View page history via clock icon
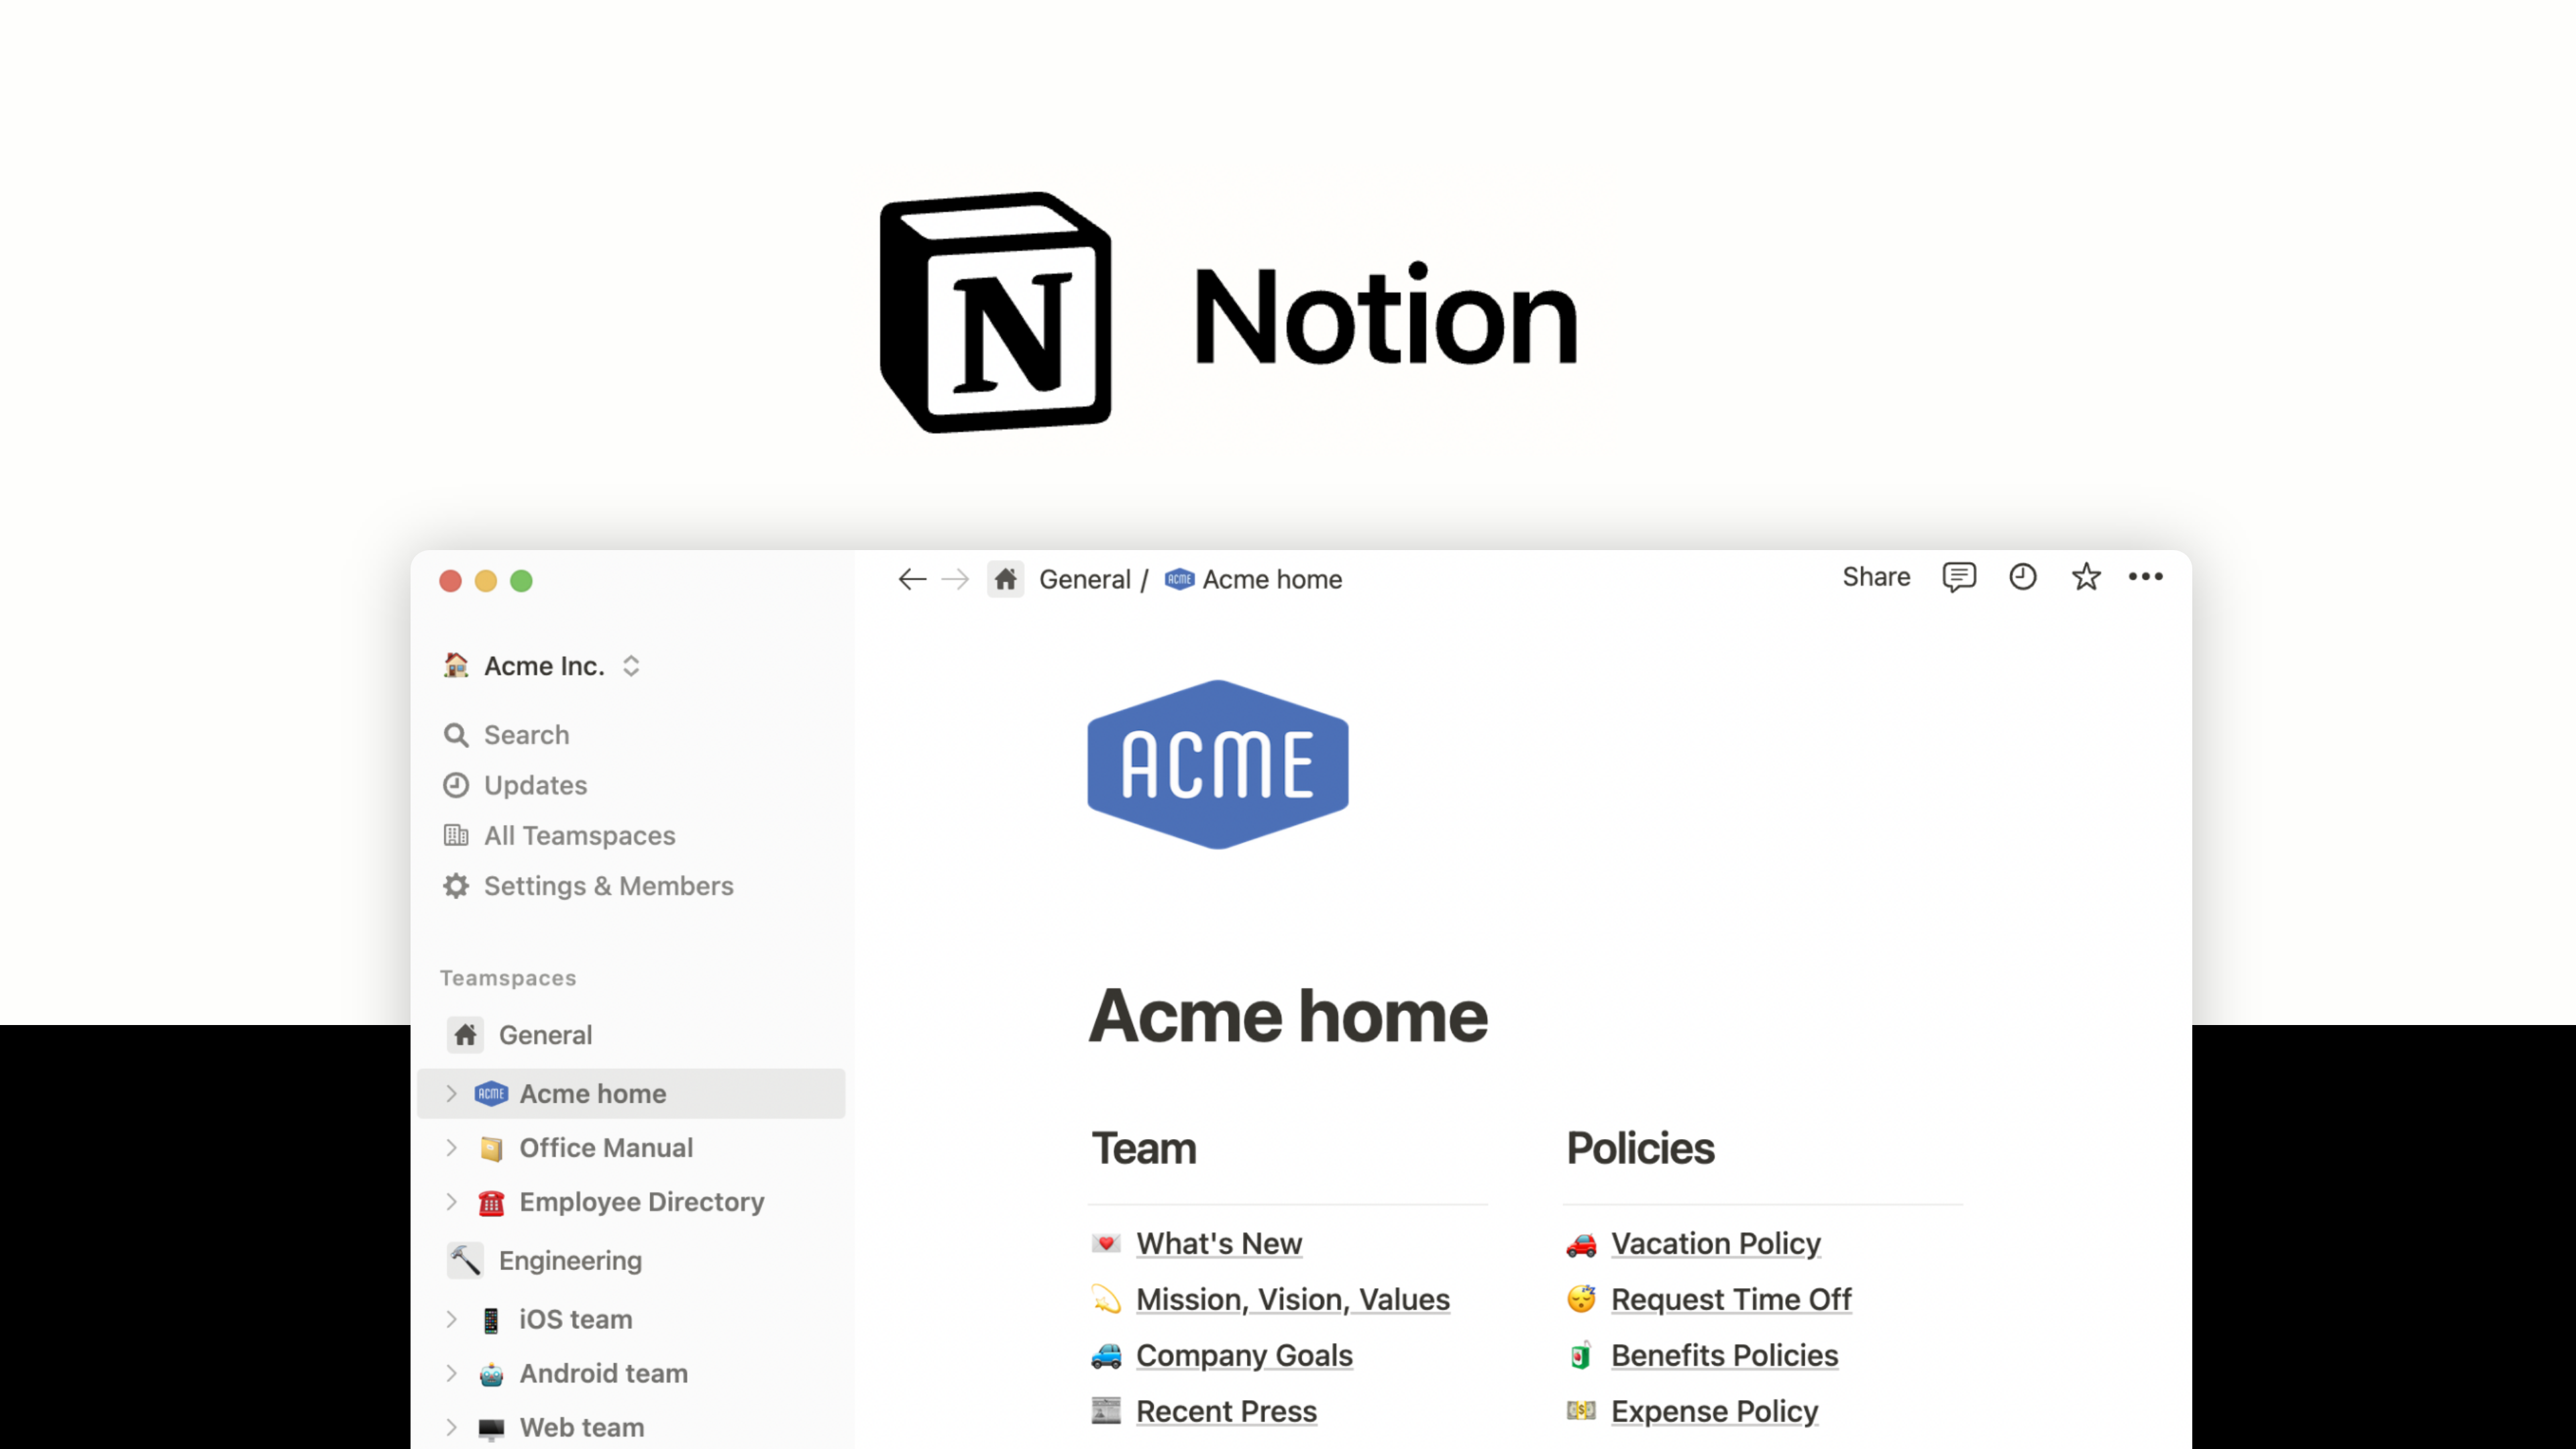2576x1449 pixels. pyautogui.click(x=2022, y=577)
